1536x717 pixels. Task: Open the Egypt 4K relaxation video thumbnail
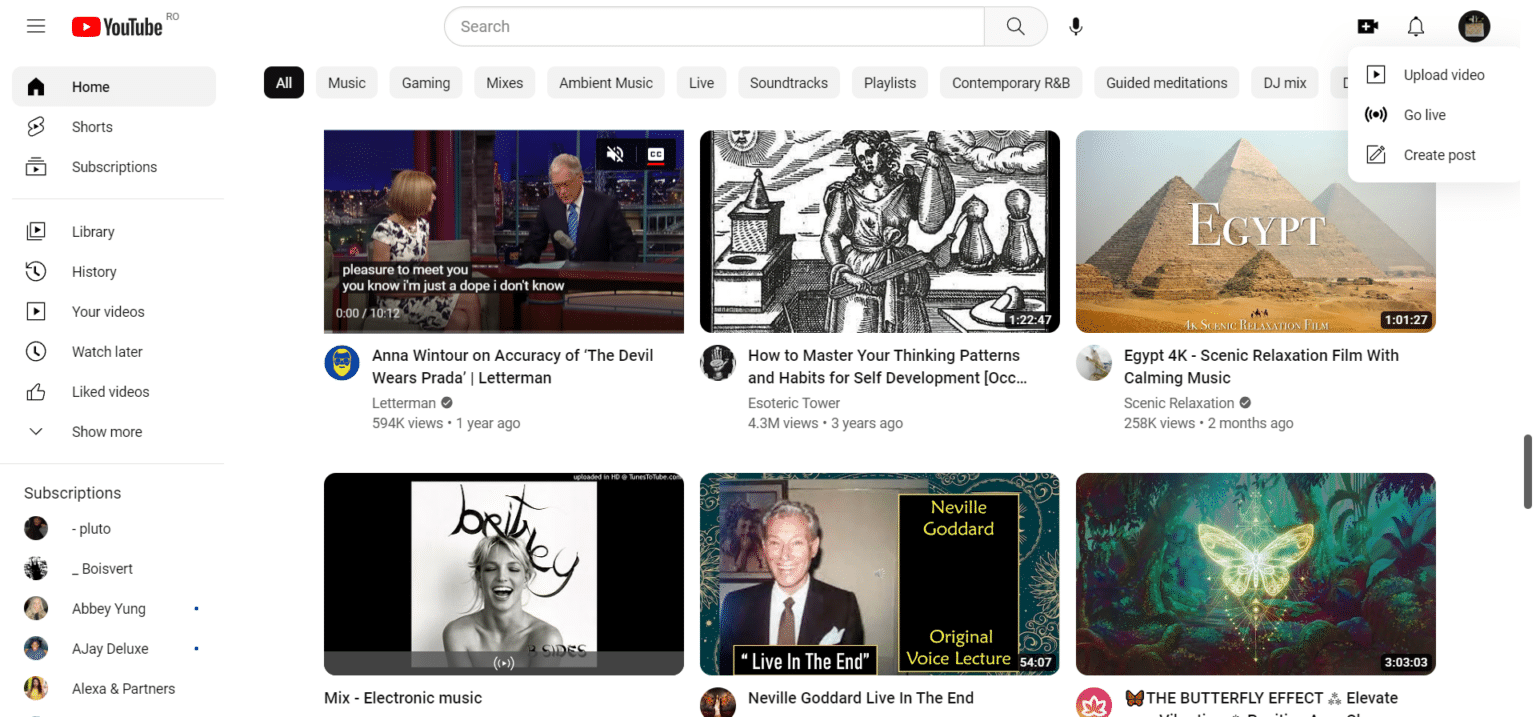1255,231
